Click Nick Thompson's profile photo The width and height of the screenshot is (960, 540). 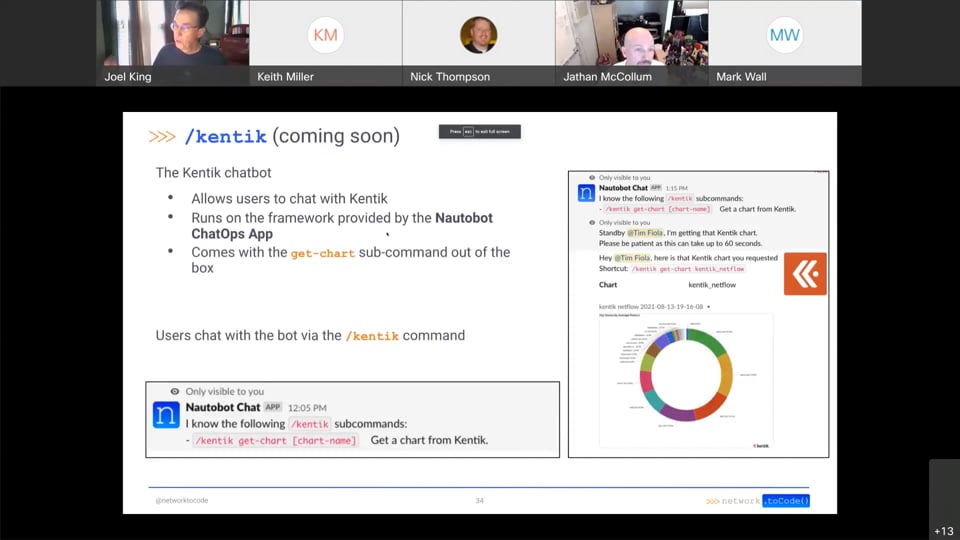(x=478, y=35)
